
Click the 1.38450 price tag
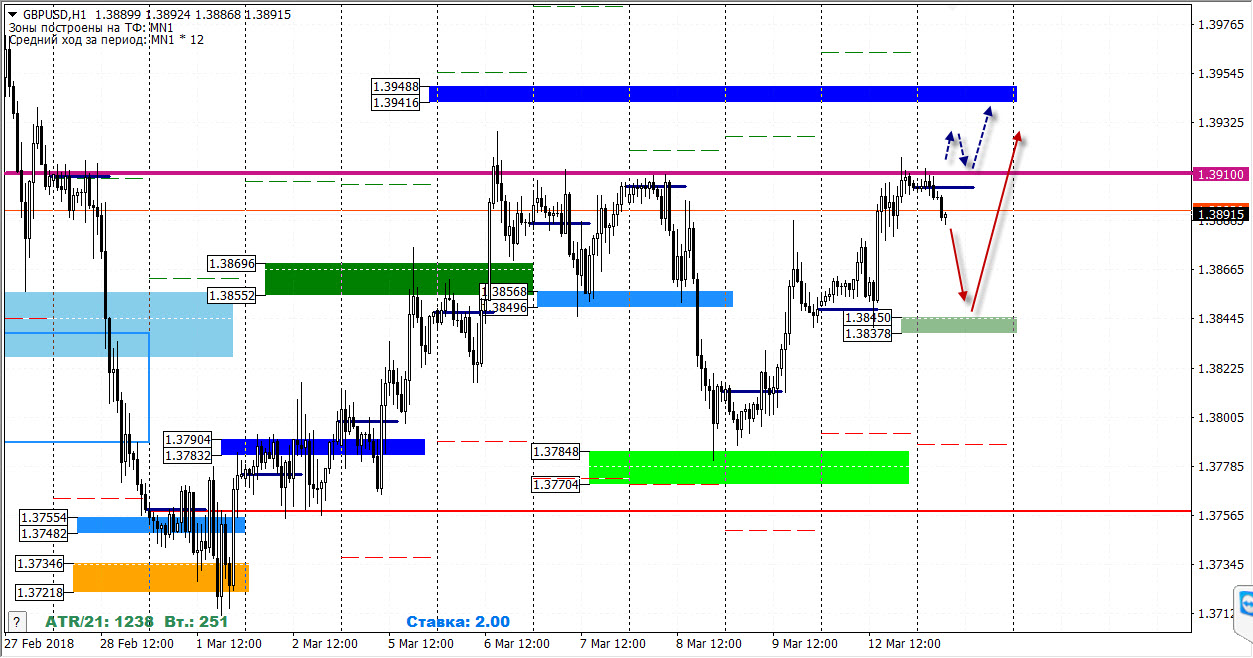[x=868, y=317]
